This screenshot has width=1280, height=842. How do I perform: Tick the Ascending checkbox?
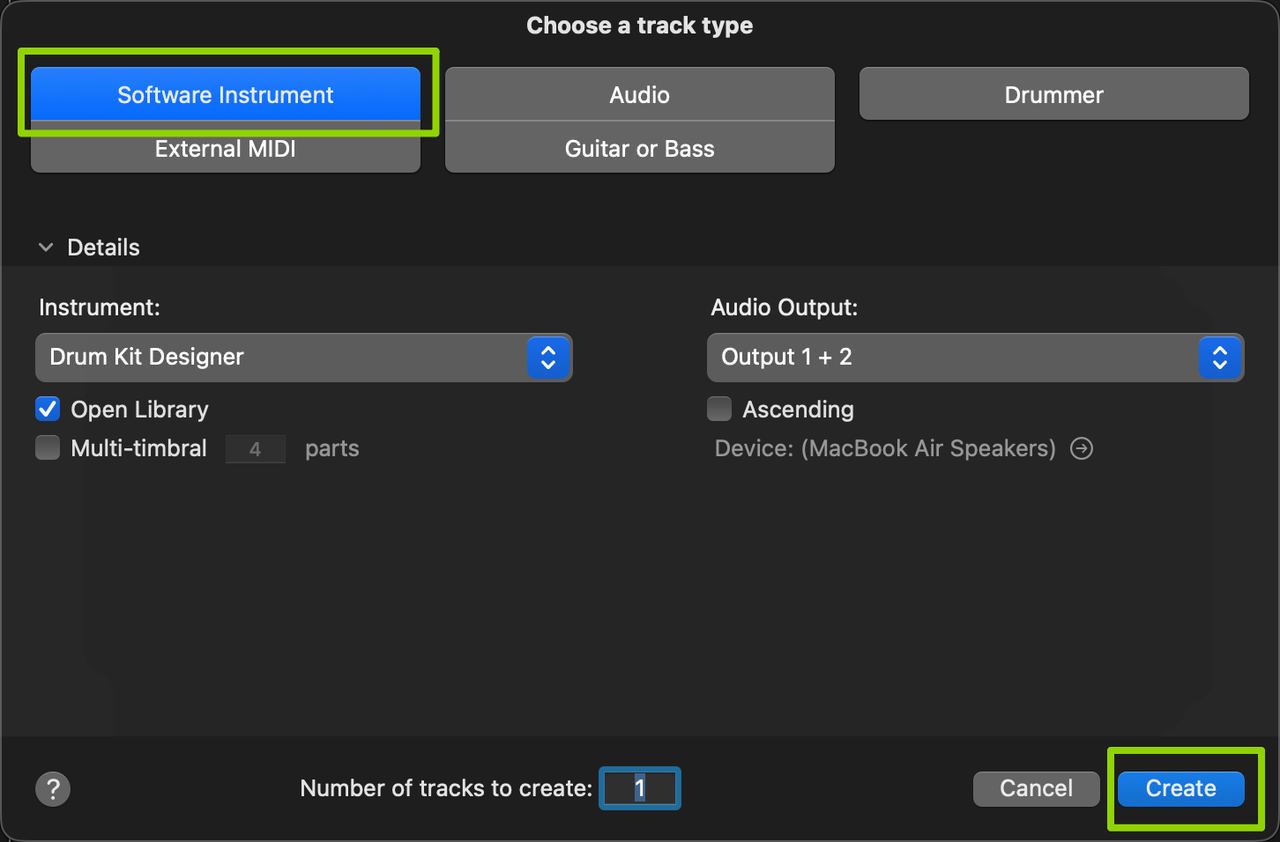(719, 409)
